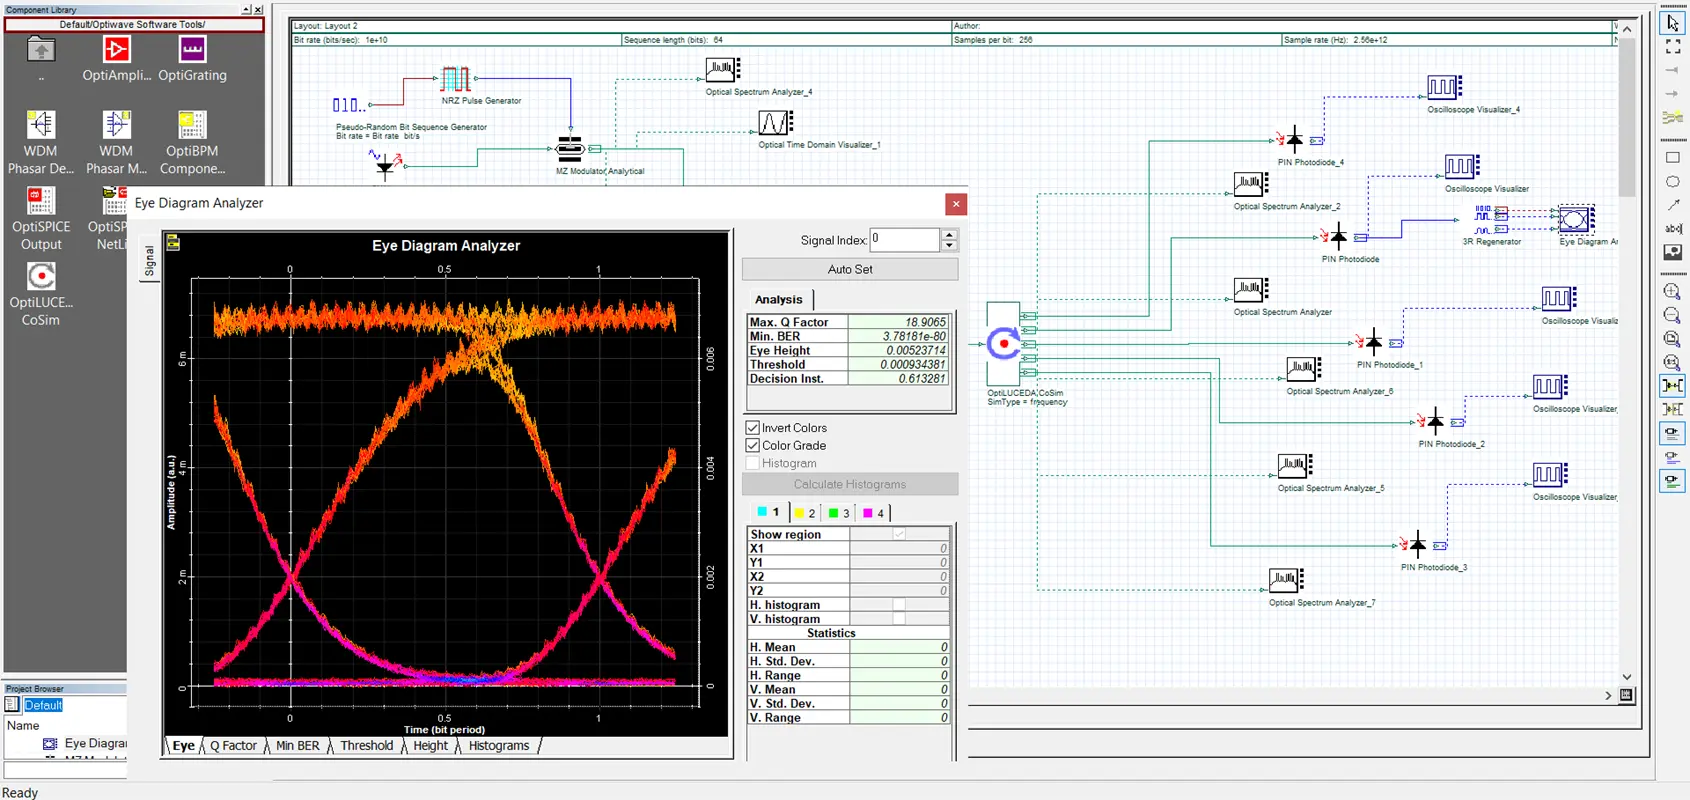Select the text label tool in right toolbar
This screenshot has width=1690, height=800.
[1672, 228]
